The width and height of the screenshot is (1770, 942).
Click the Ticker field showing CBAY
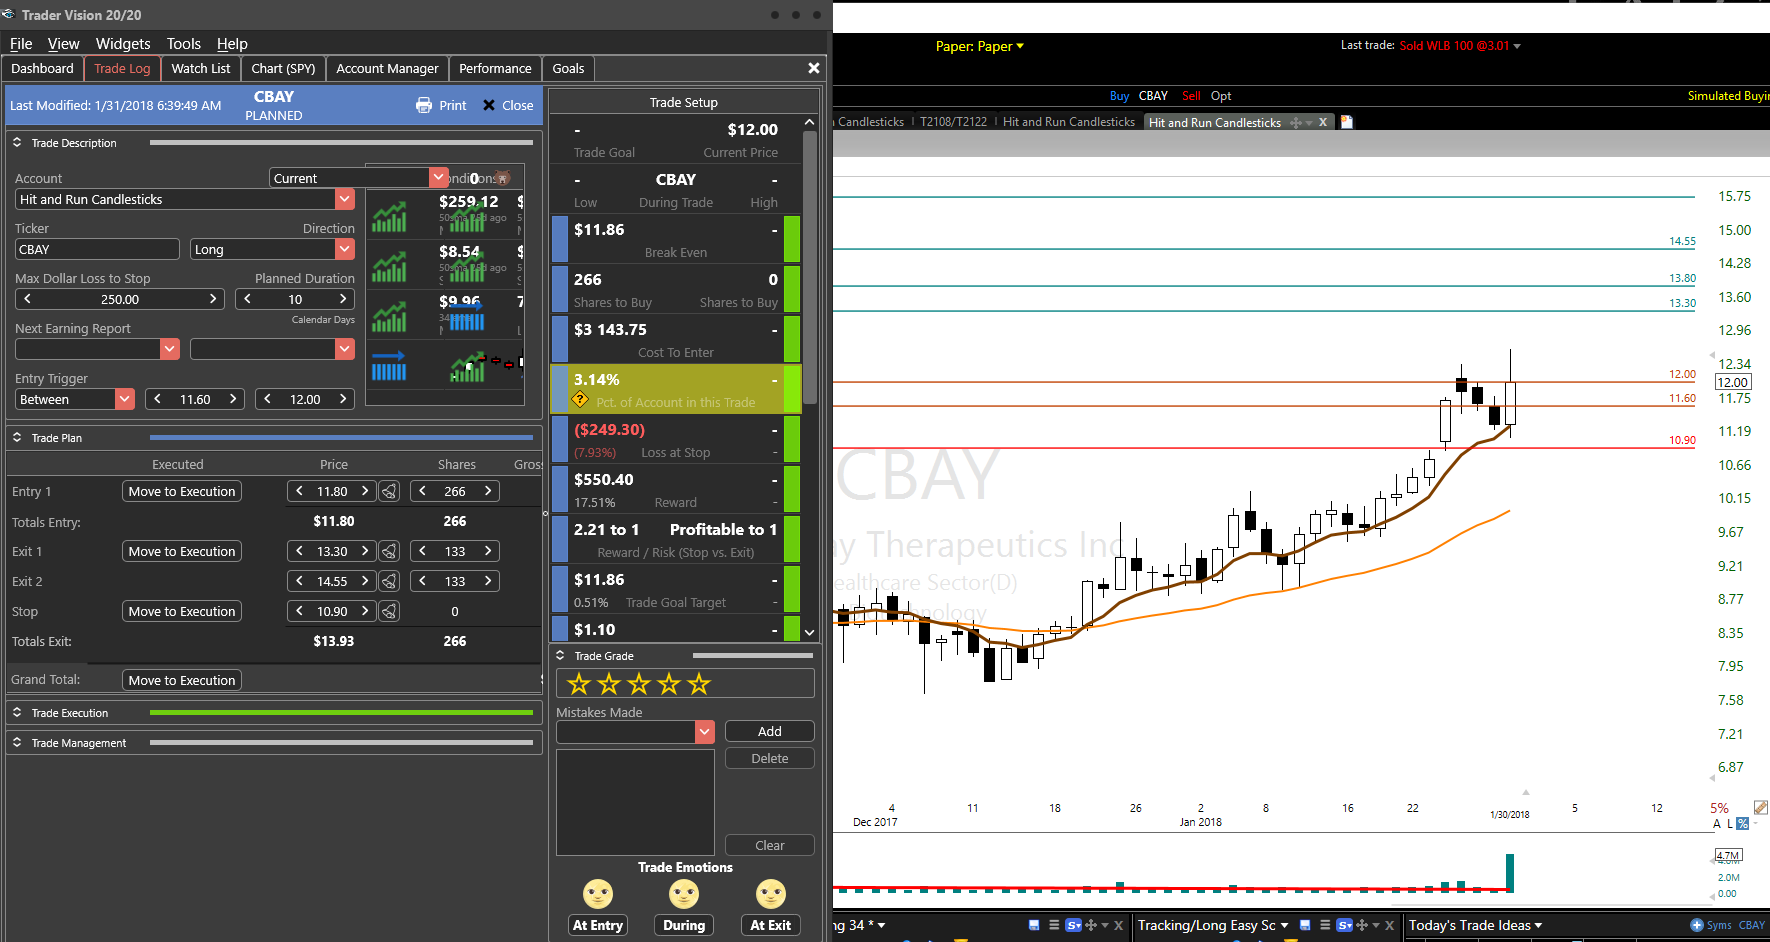pos(96,249)
